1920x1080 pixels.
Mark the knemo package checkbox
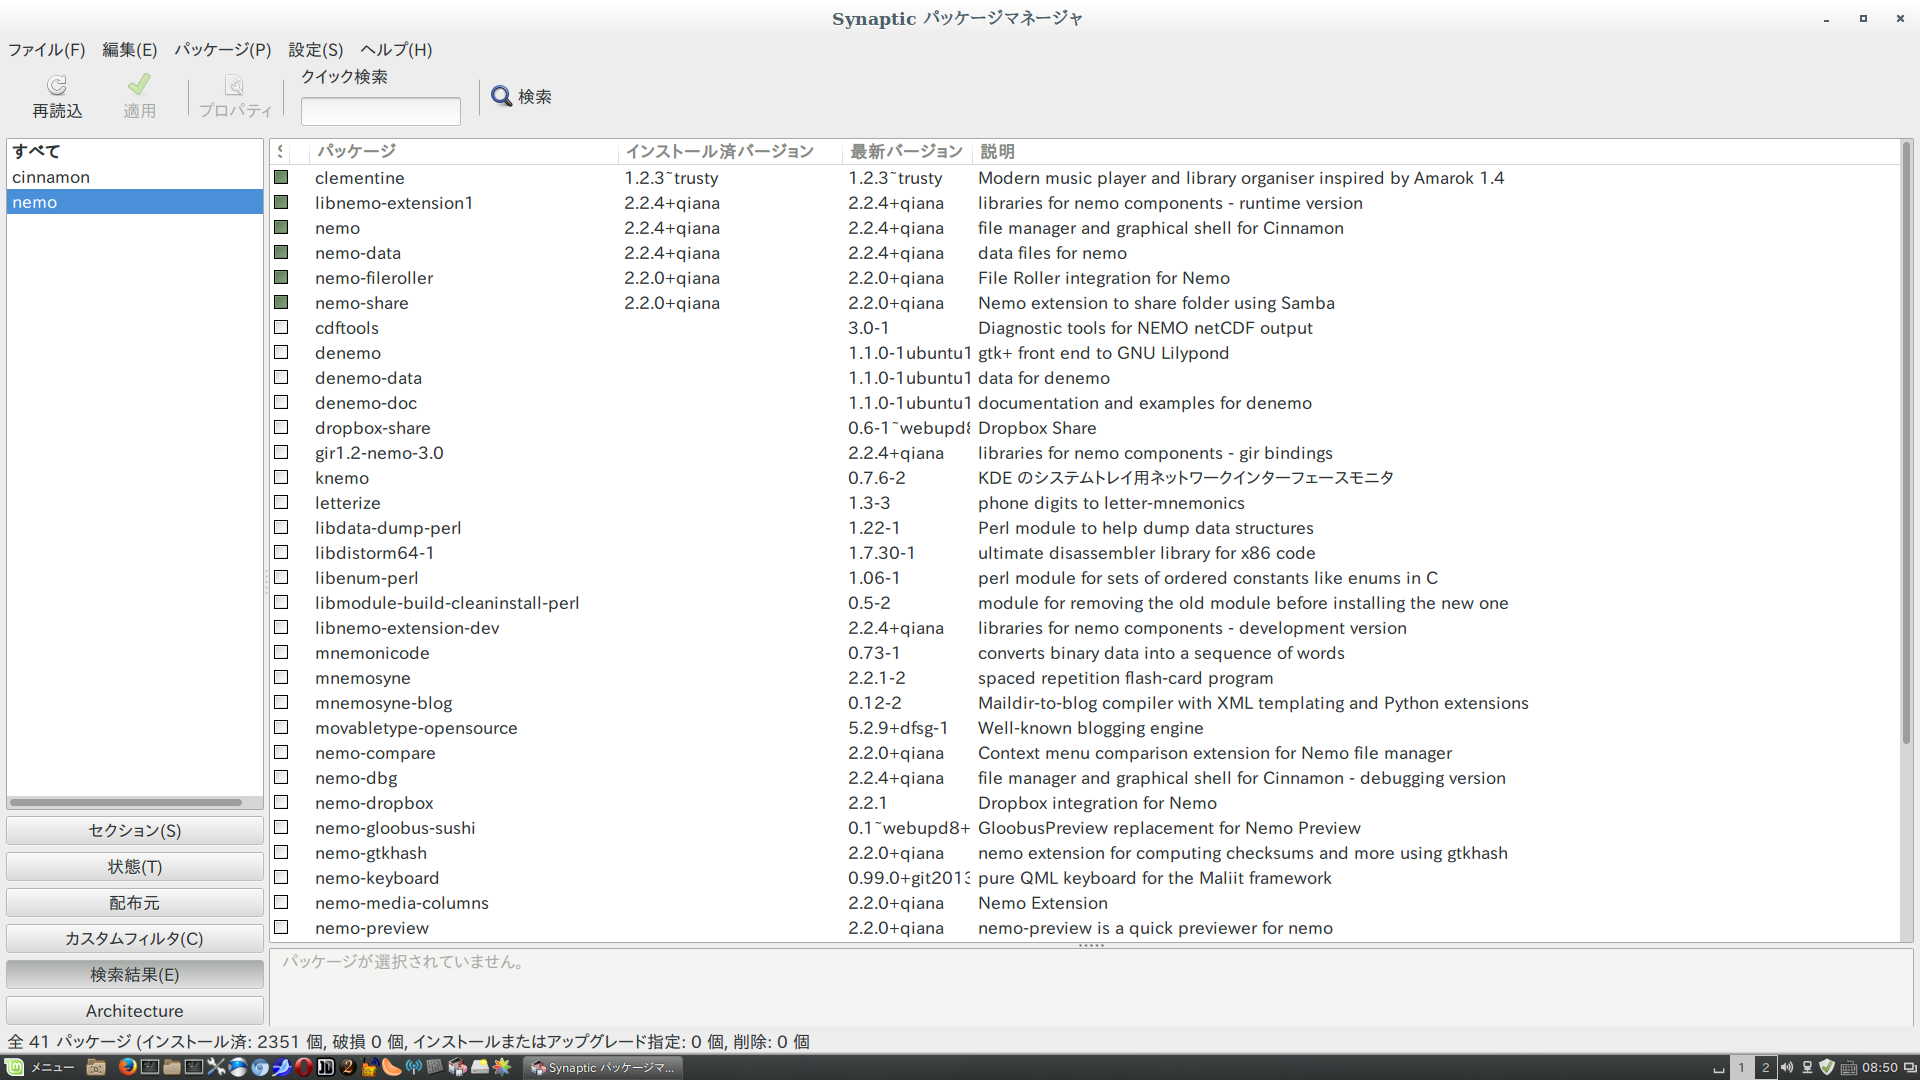(x=281, y=477)
